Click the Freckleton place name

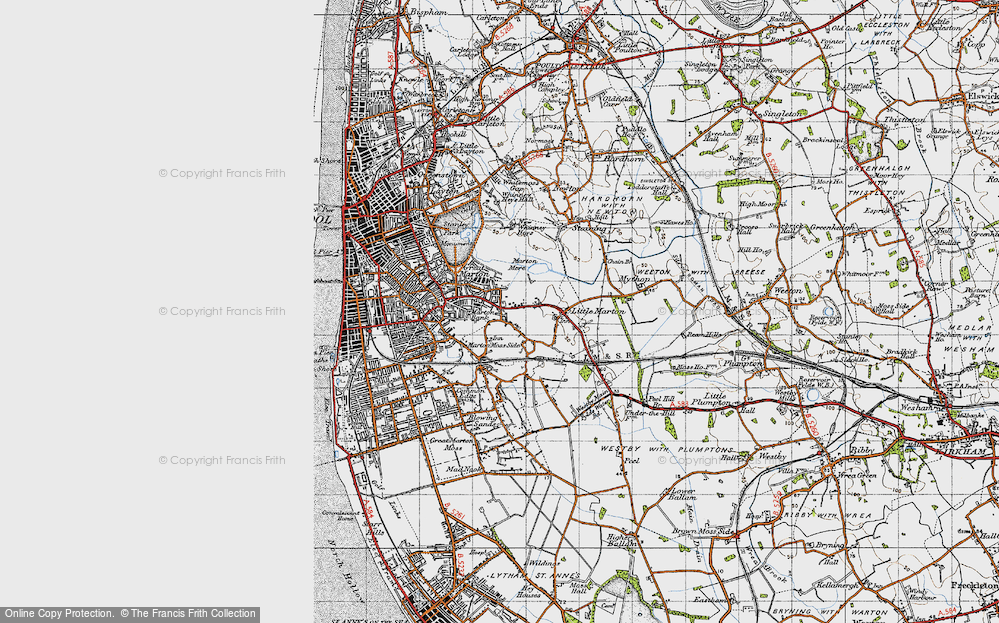pyautogui.click(x=974, y=585)
